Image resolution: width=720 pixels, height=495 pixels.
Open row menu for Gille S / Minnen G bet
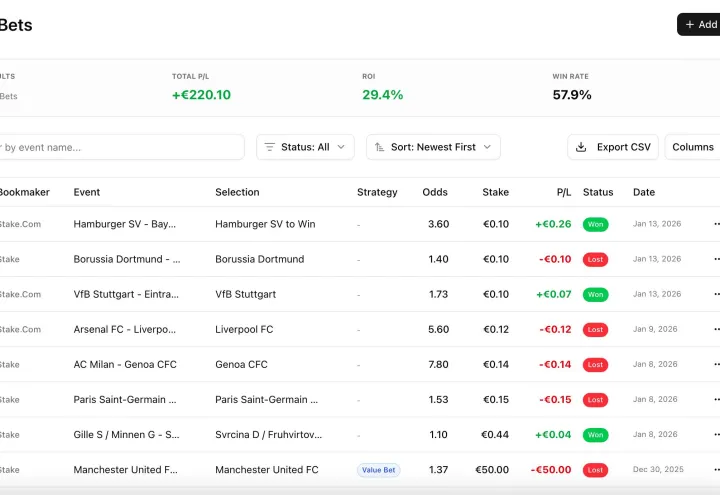coord(716,435)
